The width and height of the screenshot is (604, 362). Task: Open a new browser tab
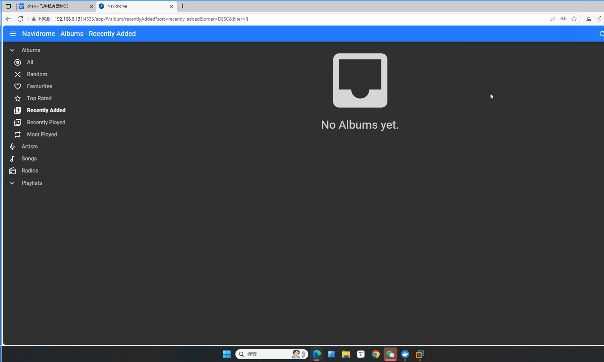pos(183,6)
